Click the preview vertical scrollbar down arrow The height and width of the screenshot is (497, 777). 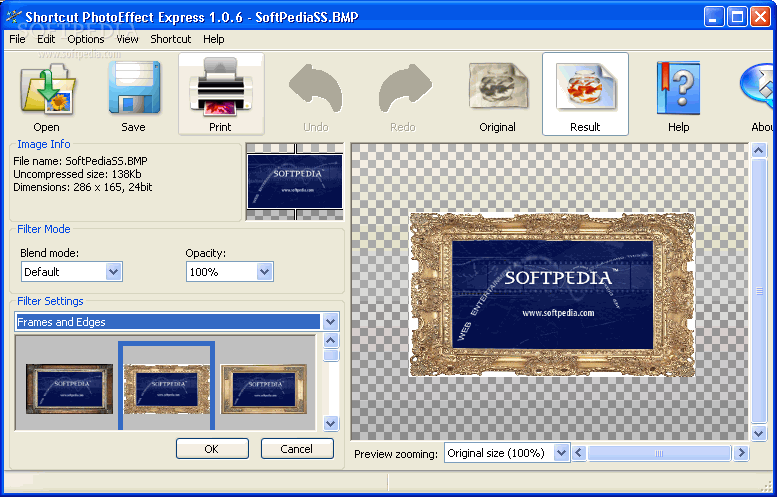point(759,434)
